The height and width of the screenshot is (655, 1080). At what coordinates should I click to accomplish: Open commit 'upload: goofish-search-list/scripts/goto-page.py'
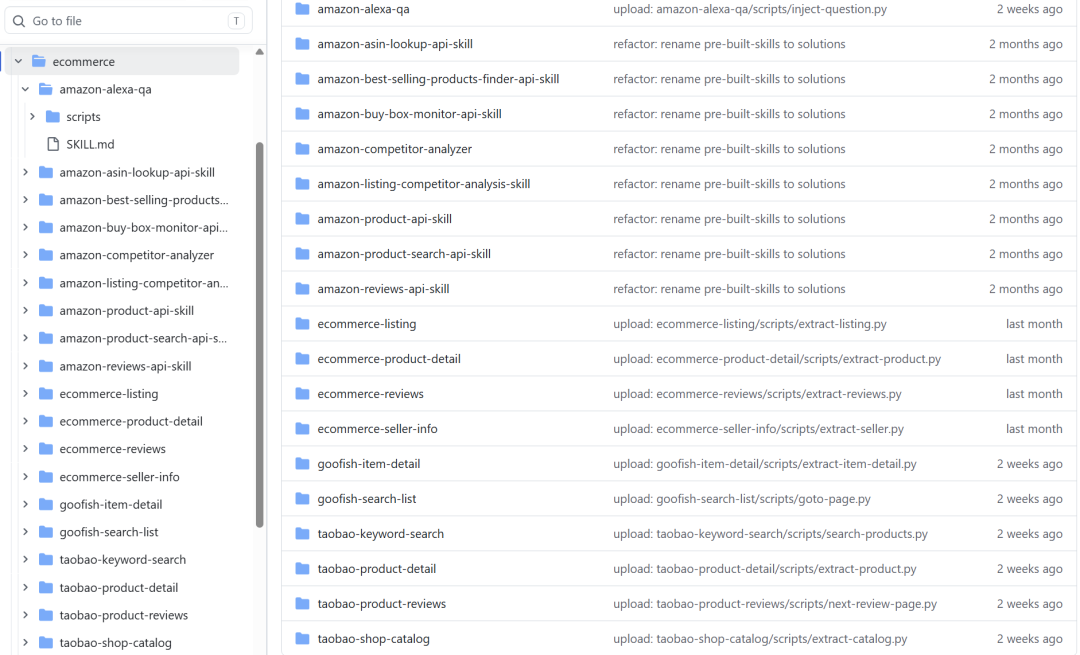point(742,499)
